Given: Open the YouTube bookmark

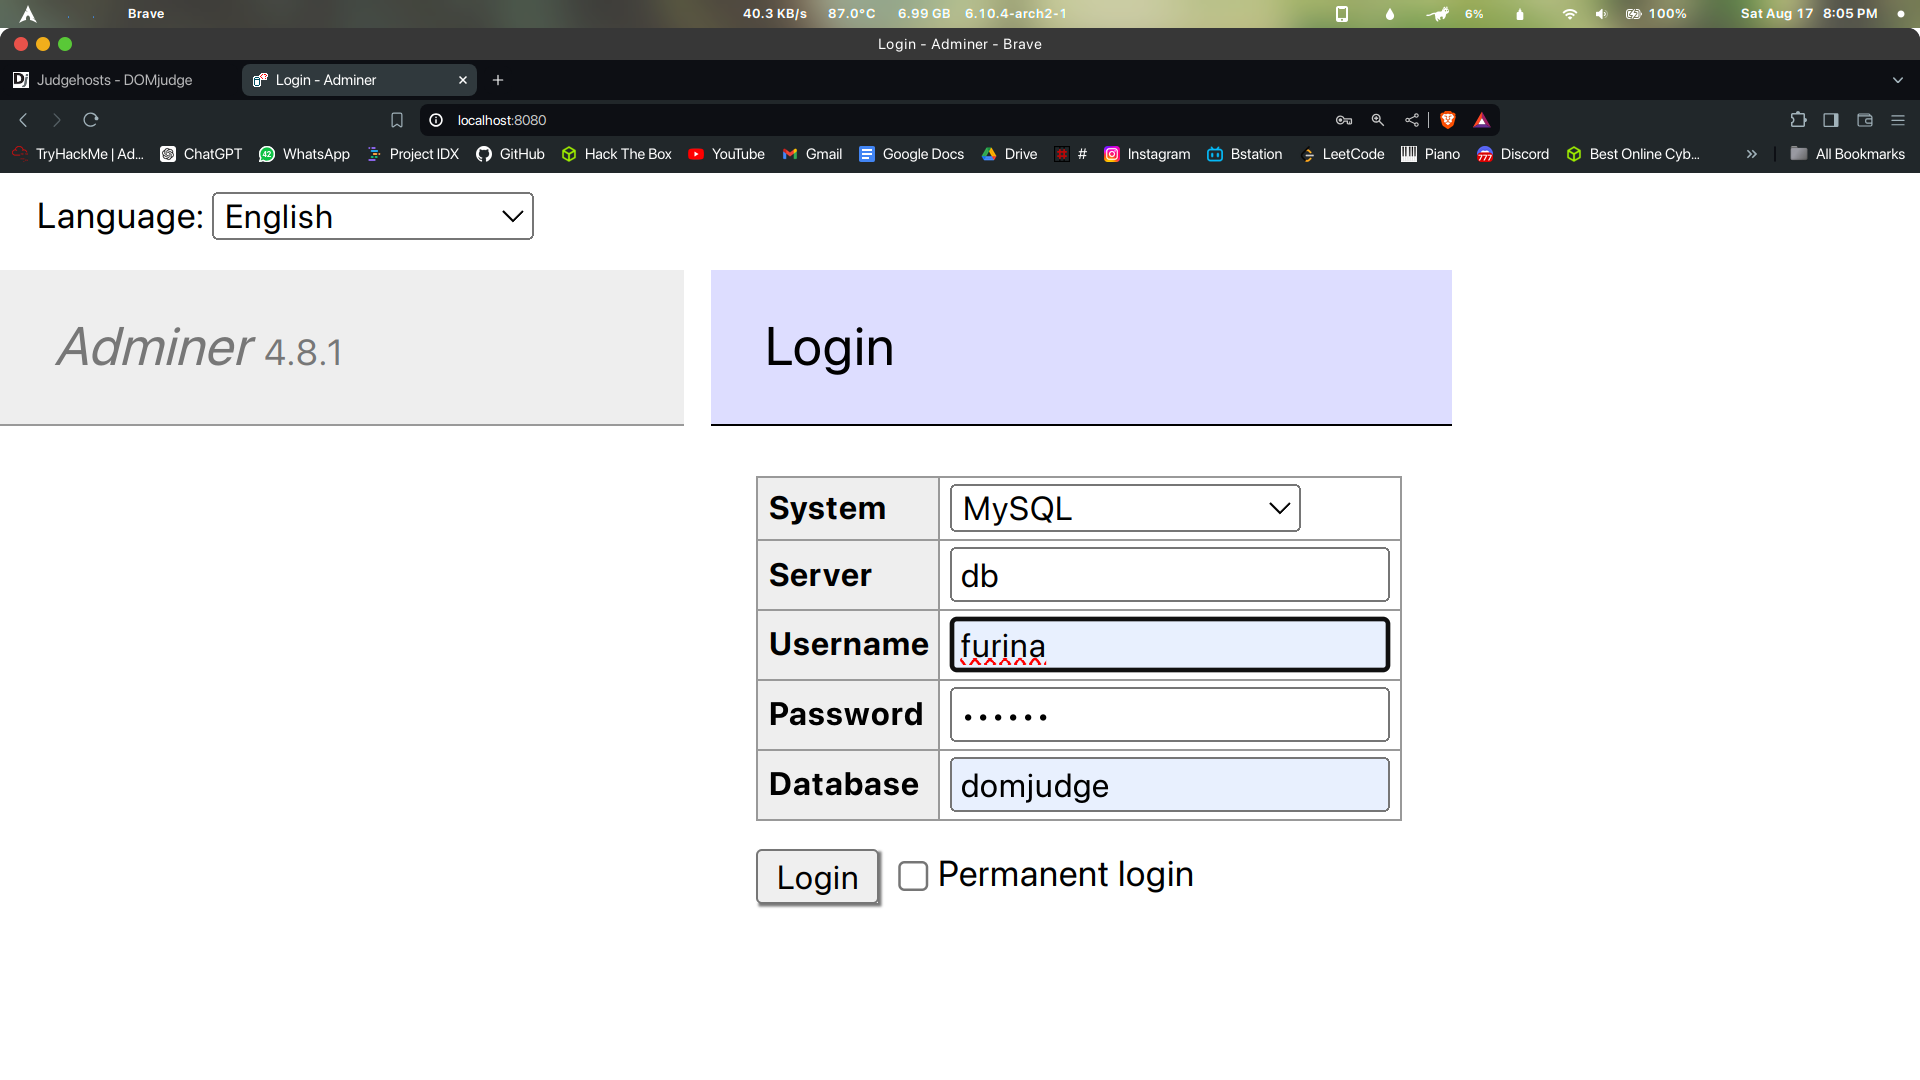Looking at the screenshot, I should [726, 154].
